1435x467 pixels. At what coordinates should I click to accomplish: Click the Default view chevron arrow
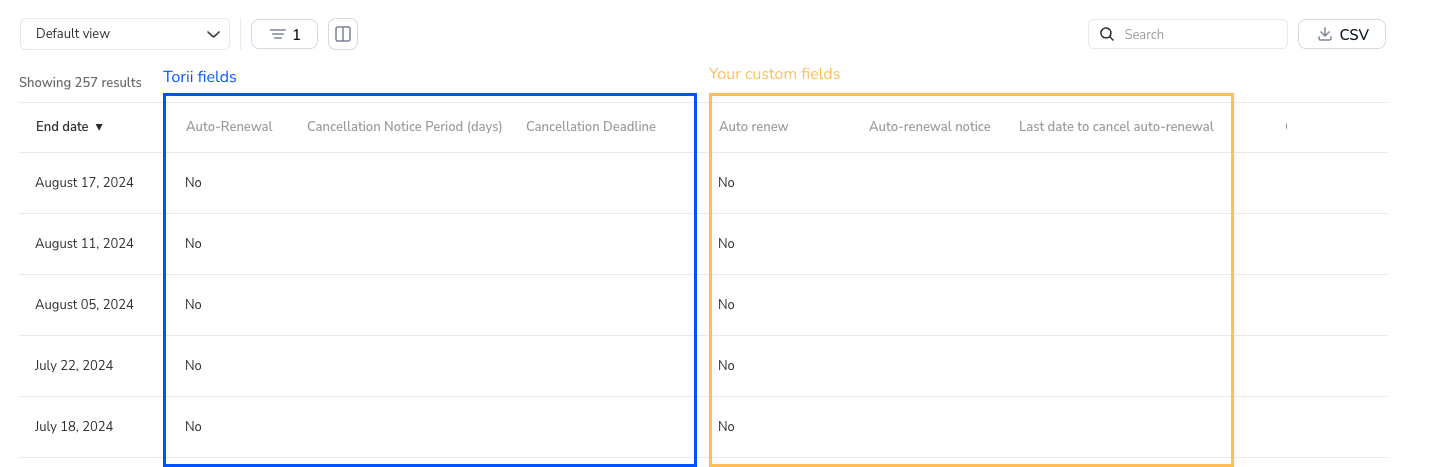click(x=213, y=34)
